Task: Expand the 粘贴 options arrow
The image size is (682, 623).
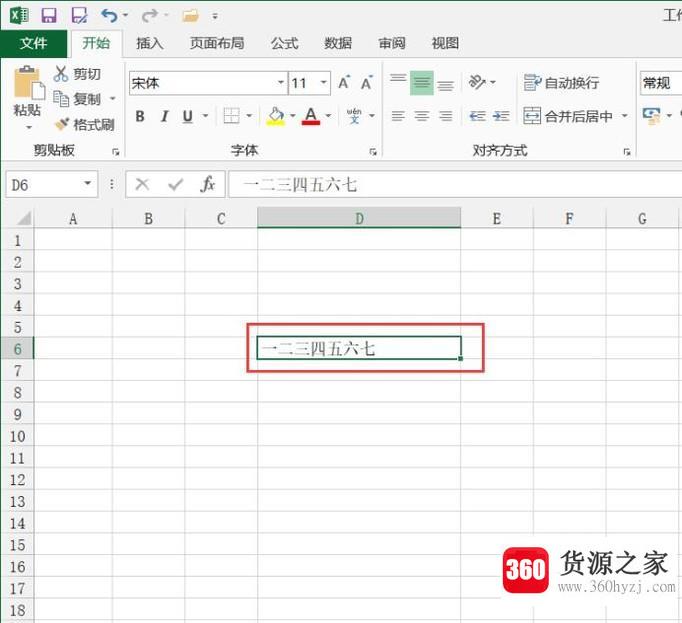Action: (29, 127)
